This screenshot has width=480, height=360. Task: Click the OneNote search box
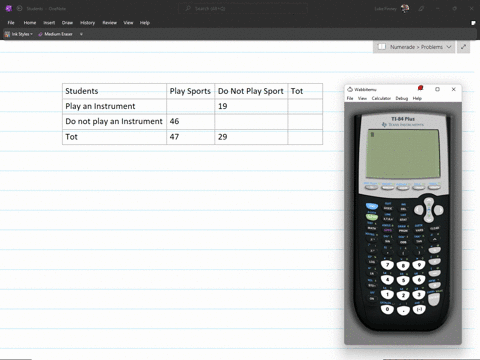243,8
